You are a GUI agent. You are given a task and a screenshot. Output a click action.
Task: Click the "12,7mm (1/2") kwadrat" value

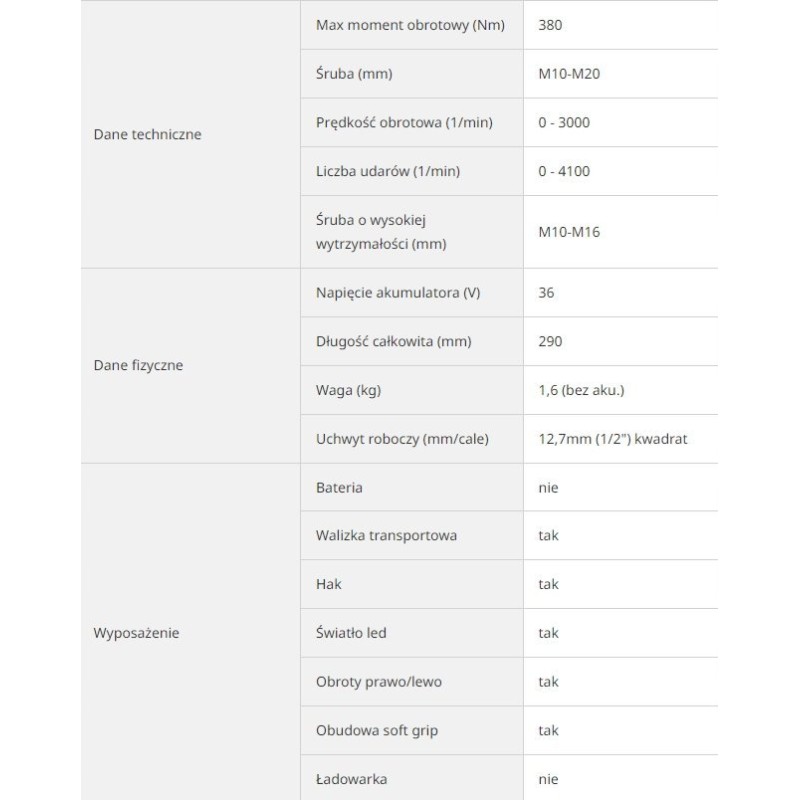612,439
